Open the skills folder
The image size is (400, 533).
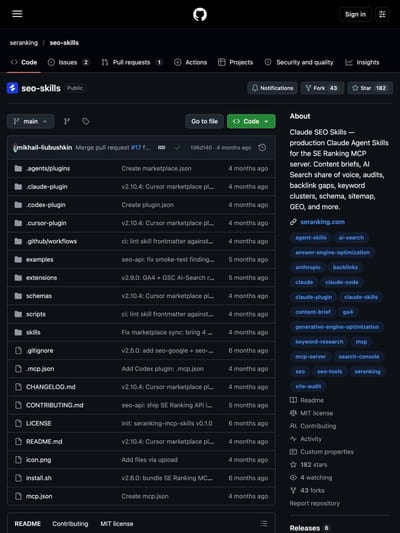(33, 332)
